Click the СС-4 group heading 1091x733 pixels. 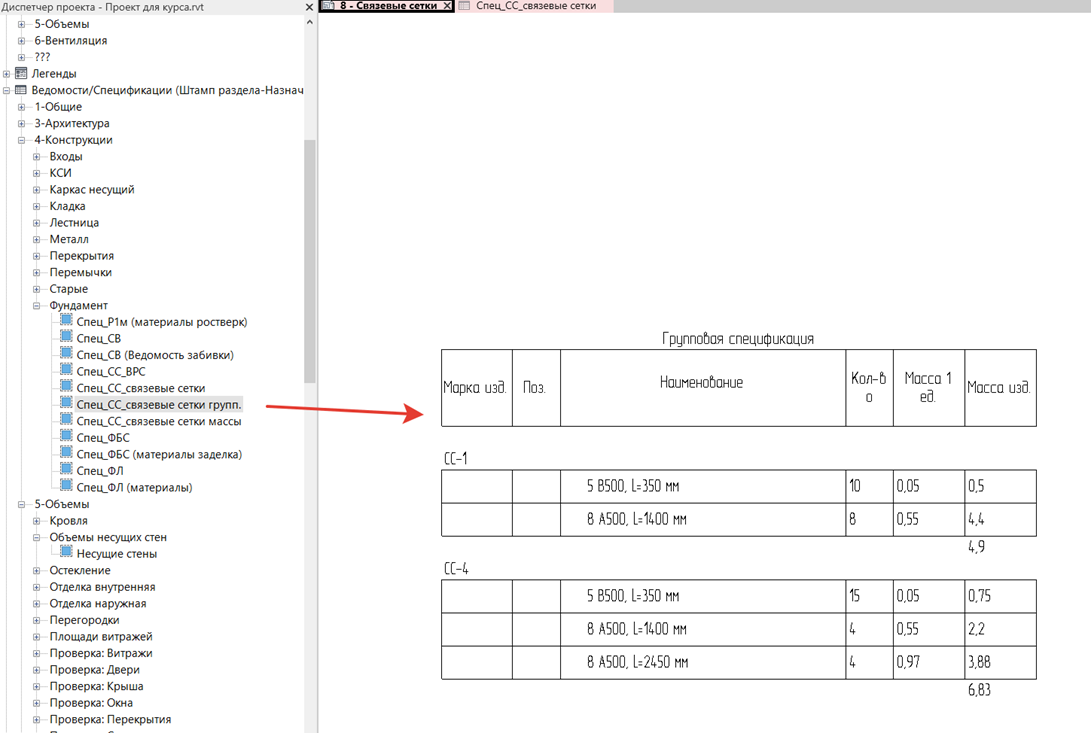tap(456, 568)
